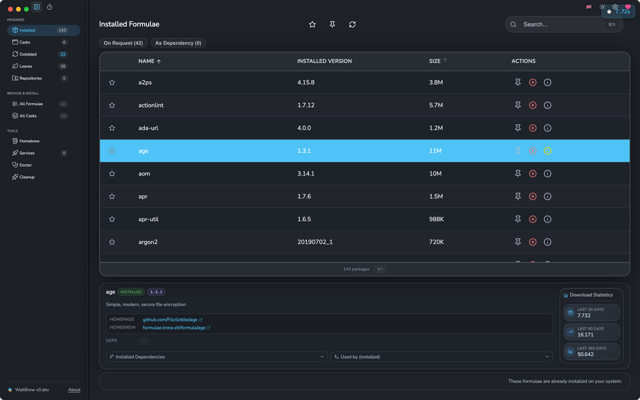Screen dimensions: 640x400
Task: Show info for a2ps
Action: click(548, 82)
